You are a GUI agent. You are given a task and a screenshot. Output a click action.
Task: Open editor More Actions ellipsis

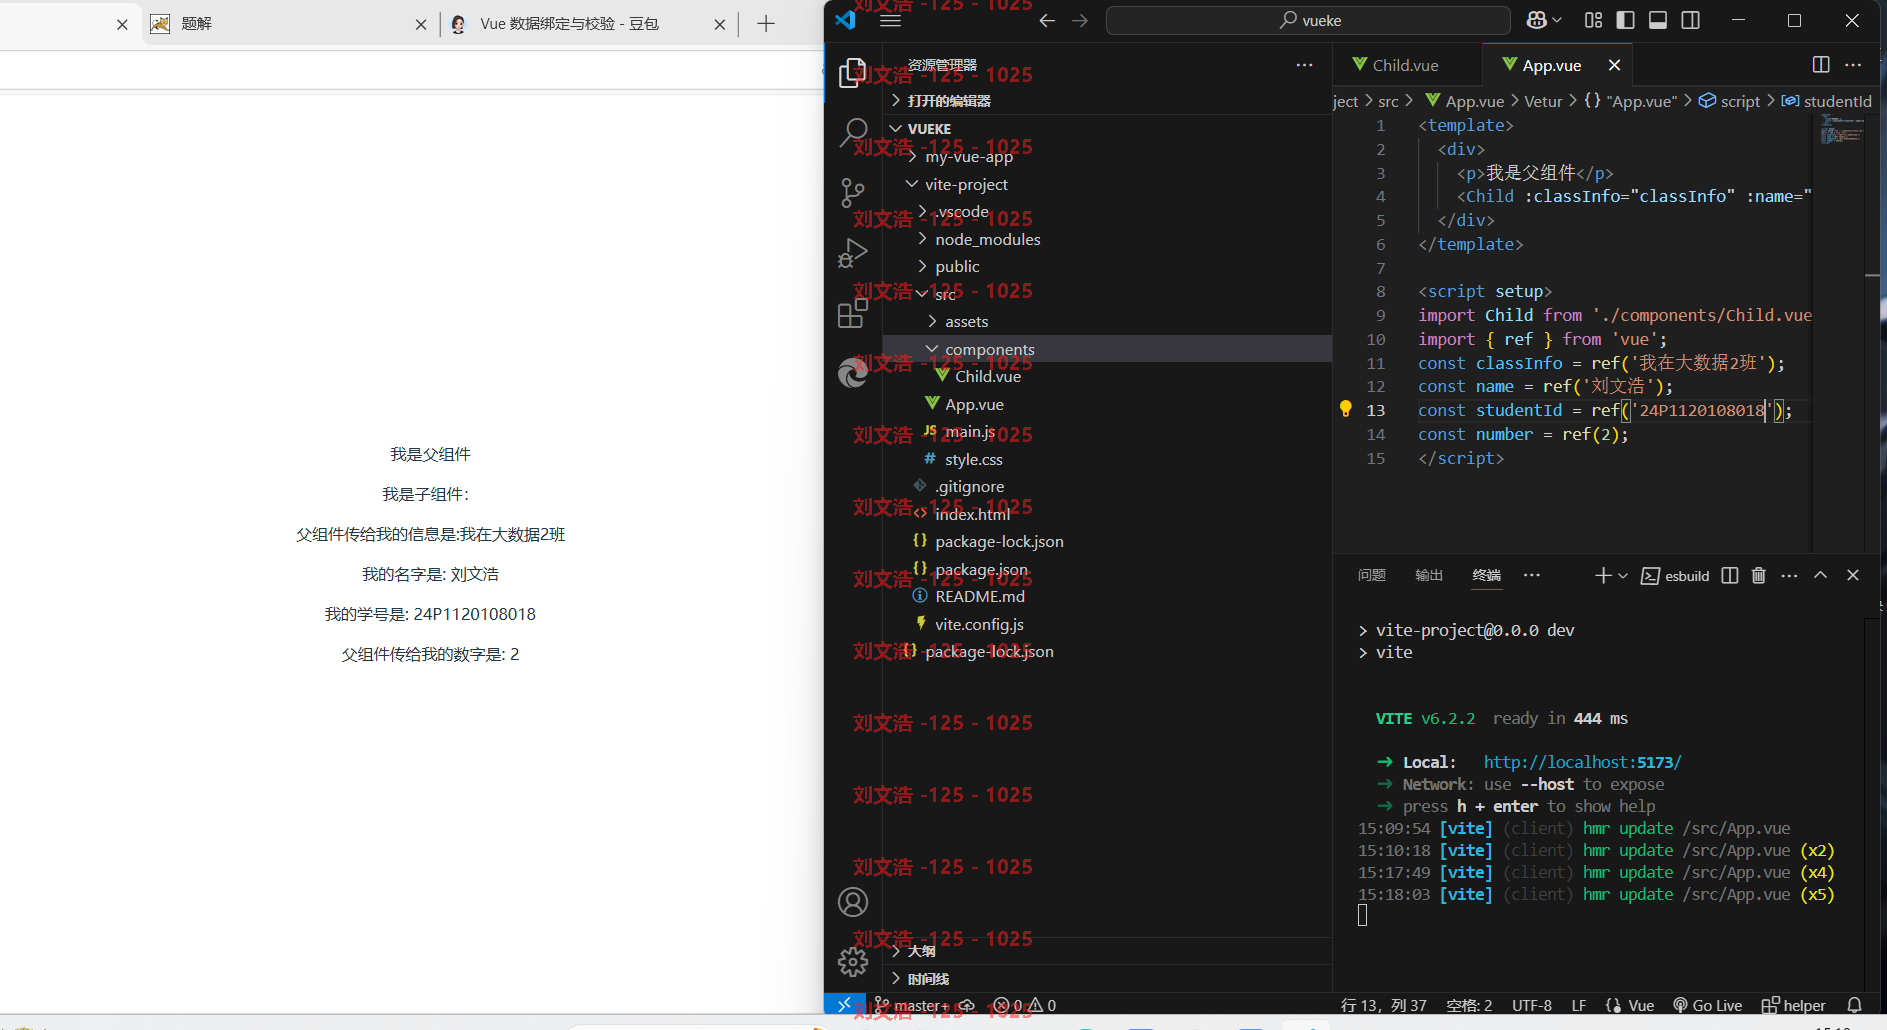point(1853,65)
